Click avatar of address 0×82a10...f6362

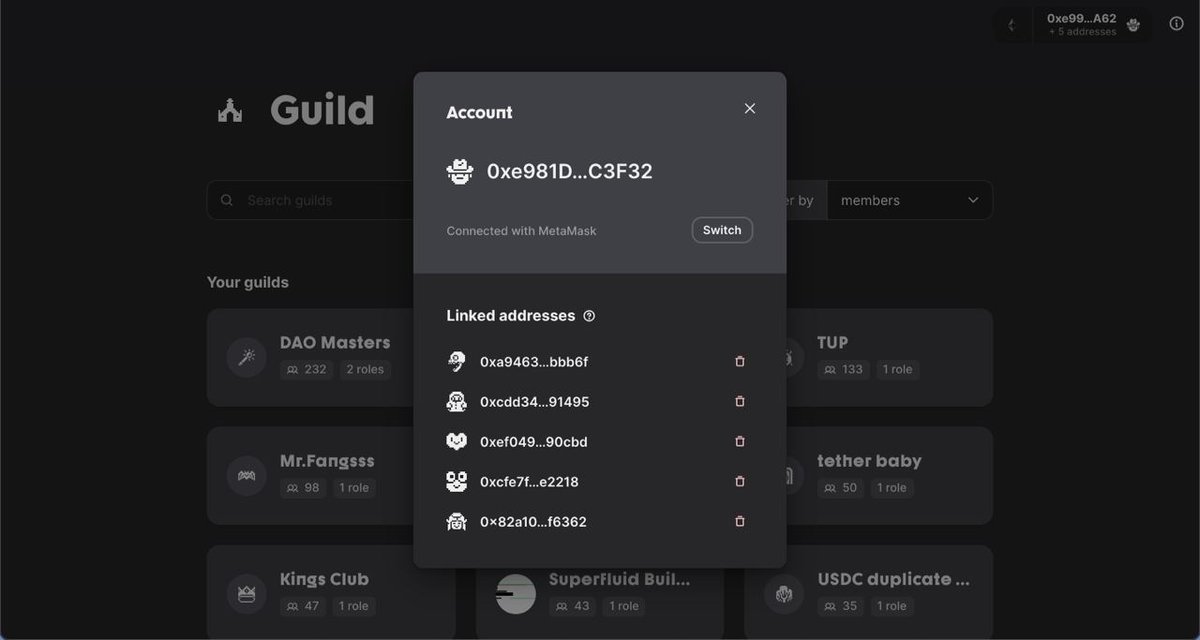pos(457,522)
